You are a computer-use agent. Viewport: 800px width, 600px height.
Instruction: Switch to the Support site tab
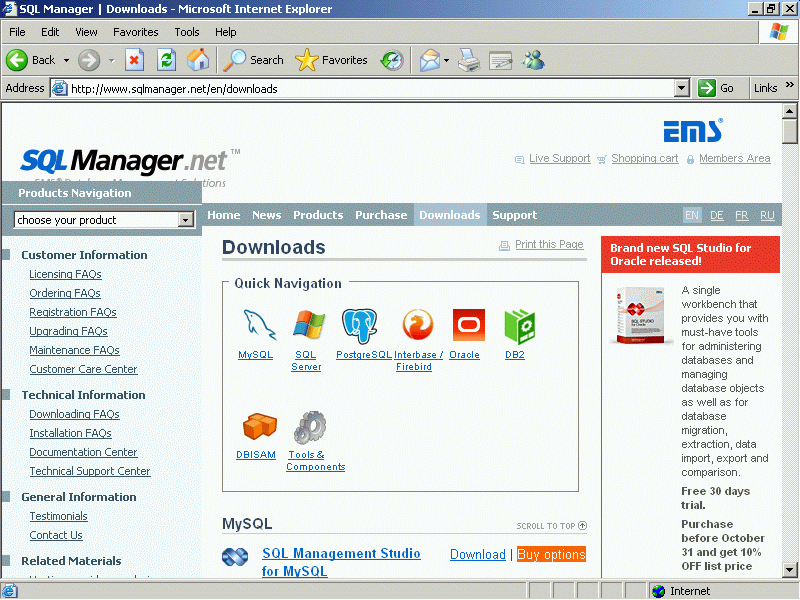tap(514, 215)
